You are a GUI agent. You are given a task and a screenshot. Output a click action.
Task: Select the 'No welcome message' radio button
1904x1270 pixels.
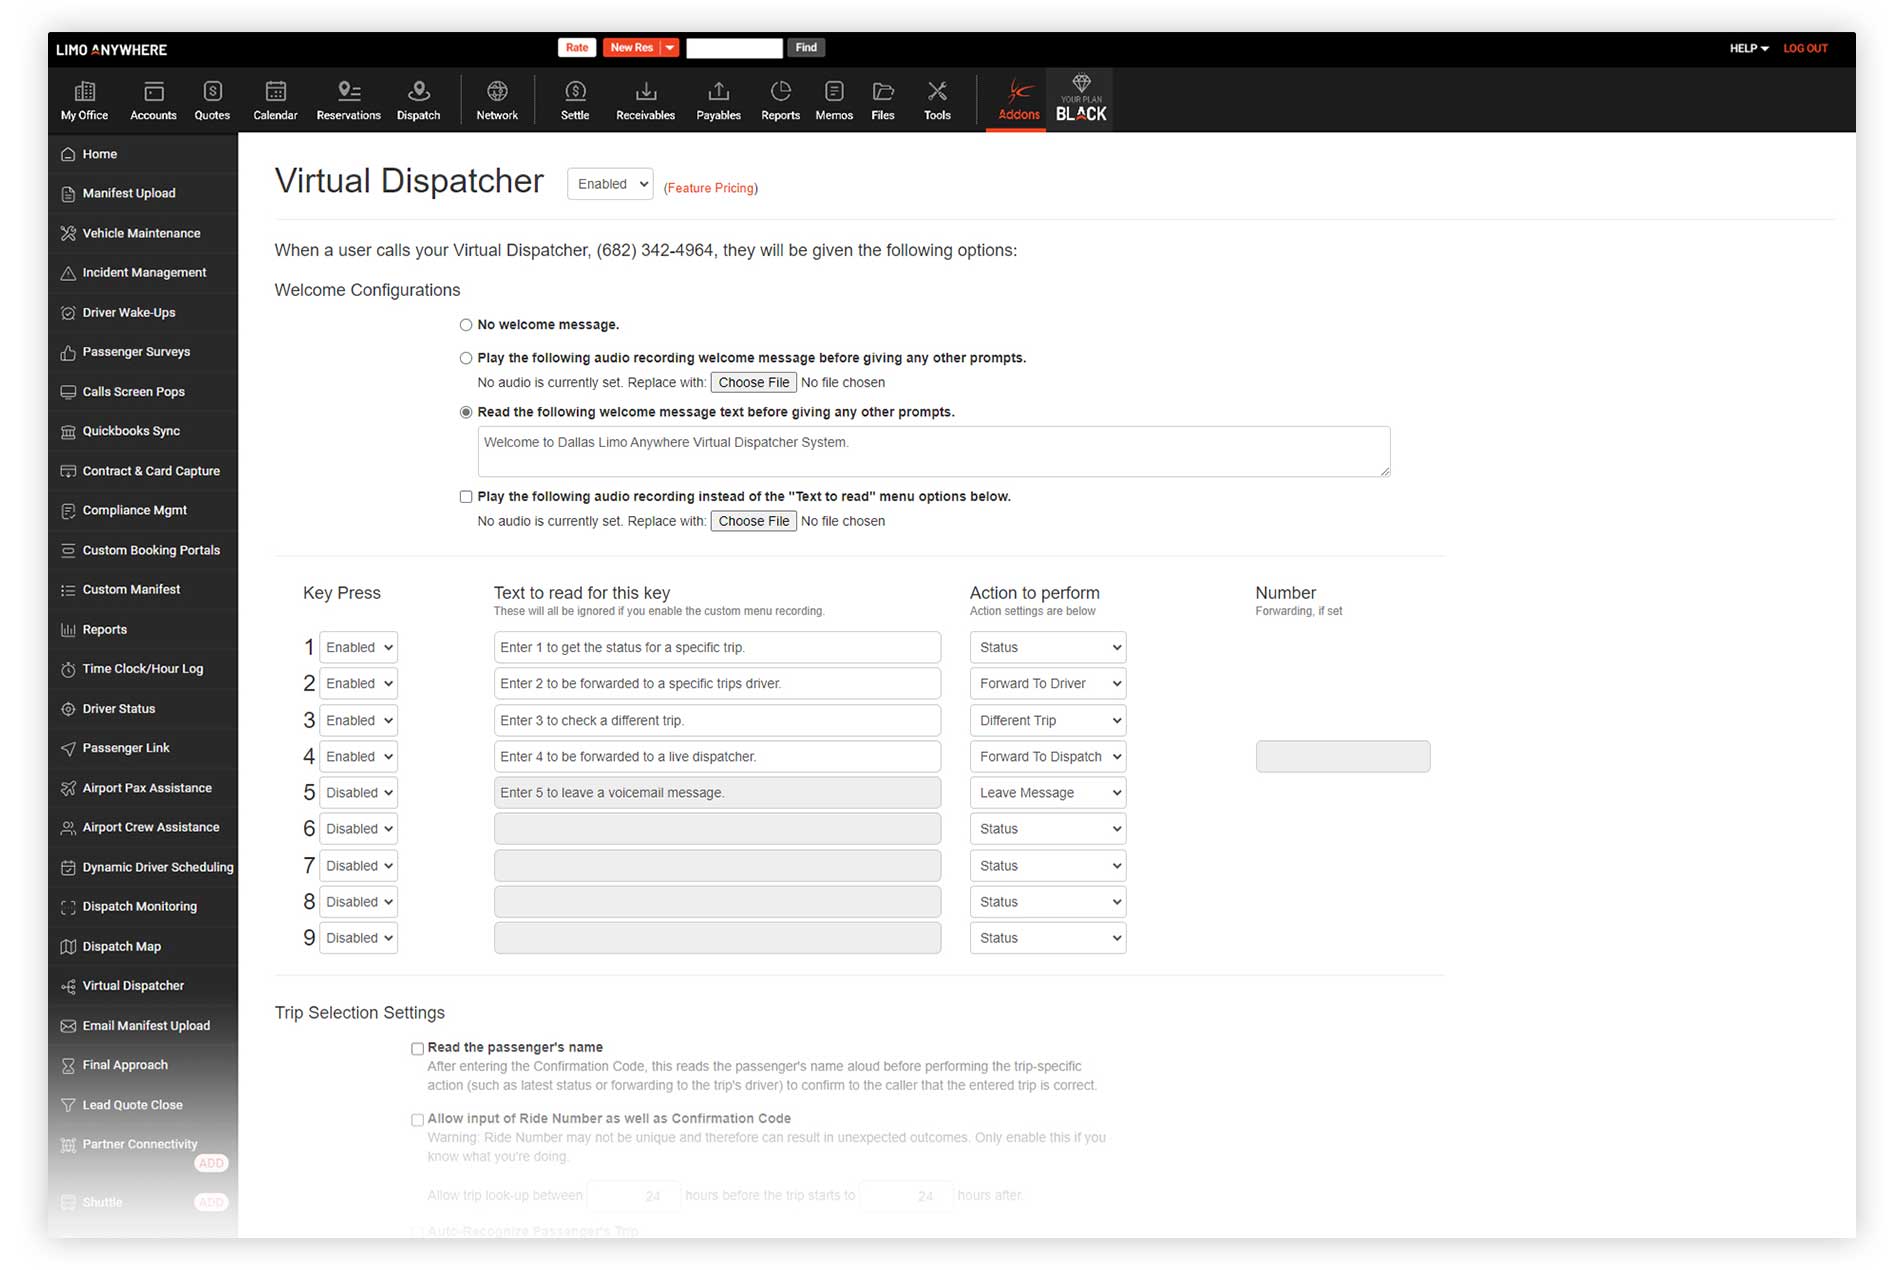tap(466, 325)
